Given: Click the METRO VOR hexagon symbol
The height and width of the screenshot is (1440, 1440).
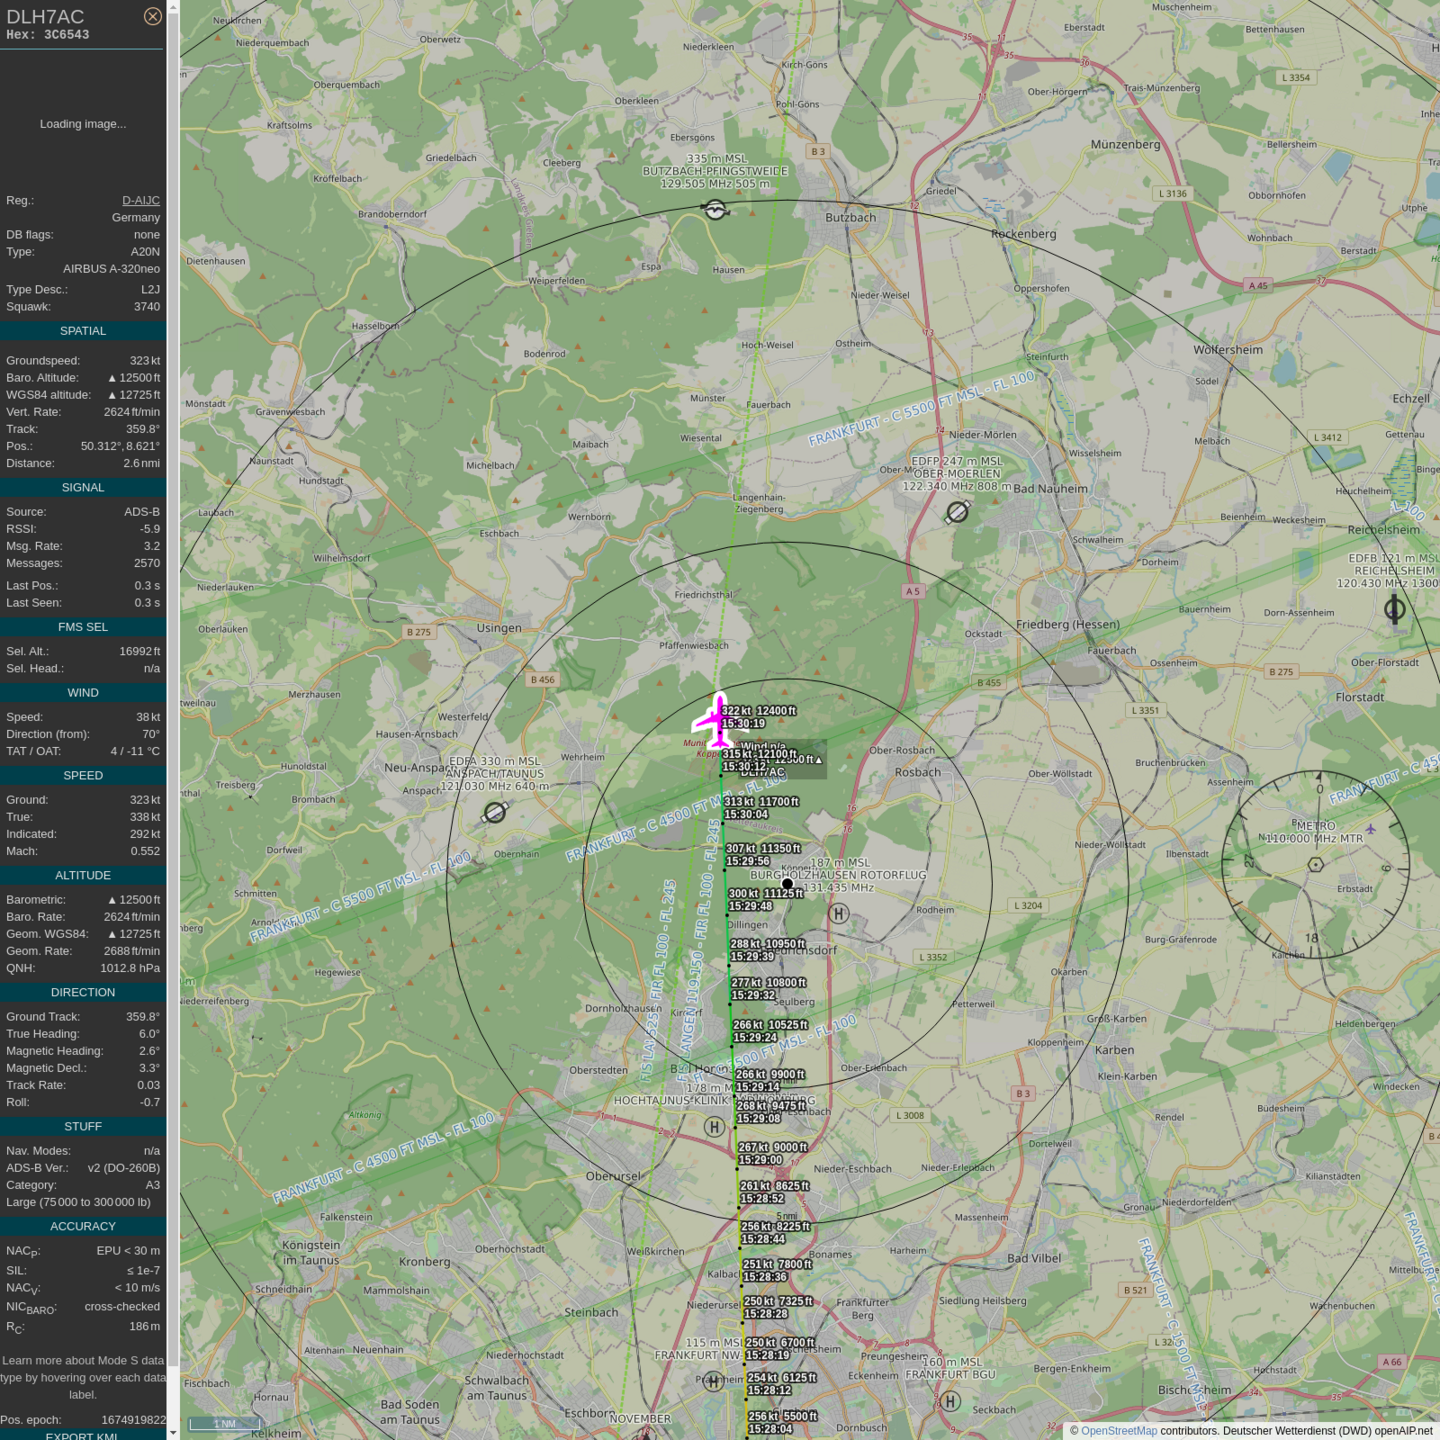Looking at the screenshot, I should [x=1316, y=864].
